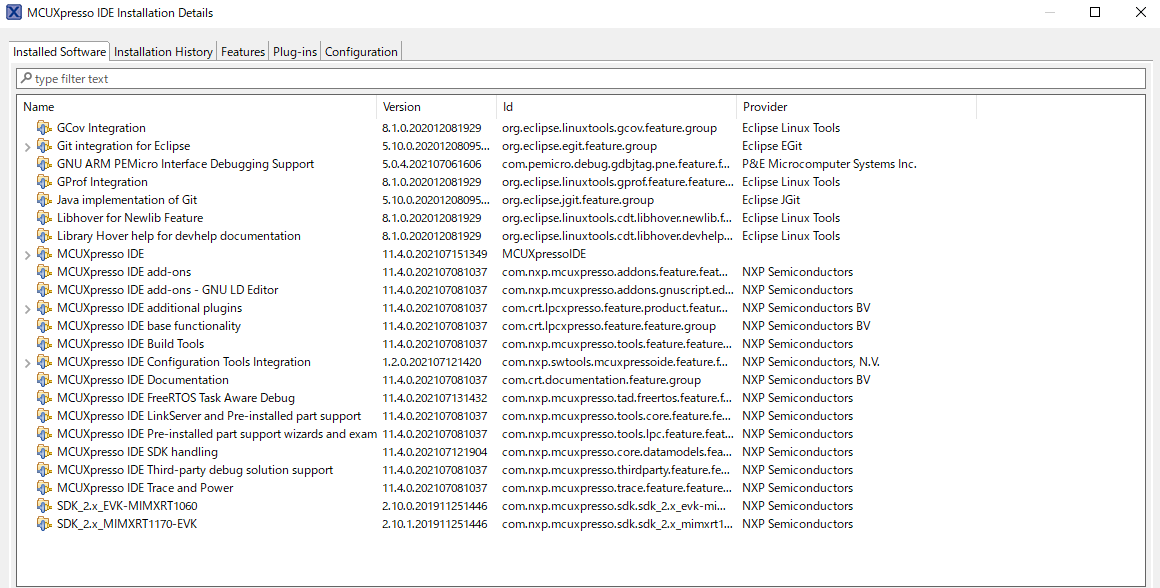
Task: Select the icon next to MCUXpresso IDE Trace and Power
Action: click(x=45, y=488)
